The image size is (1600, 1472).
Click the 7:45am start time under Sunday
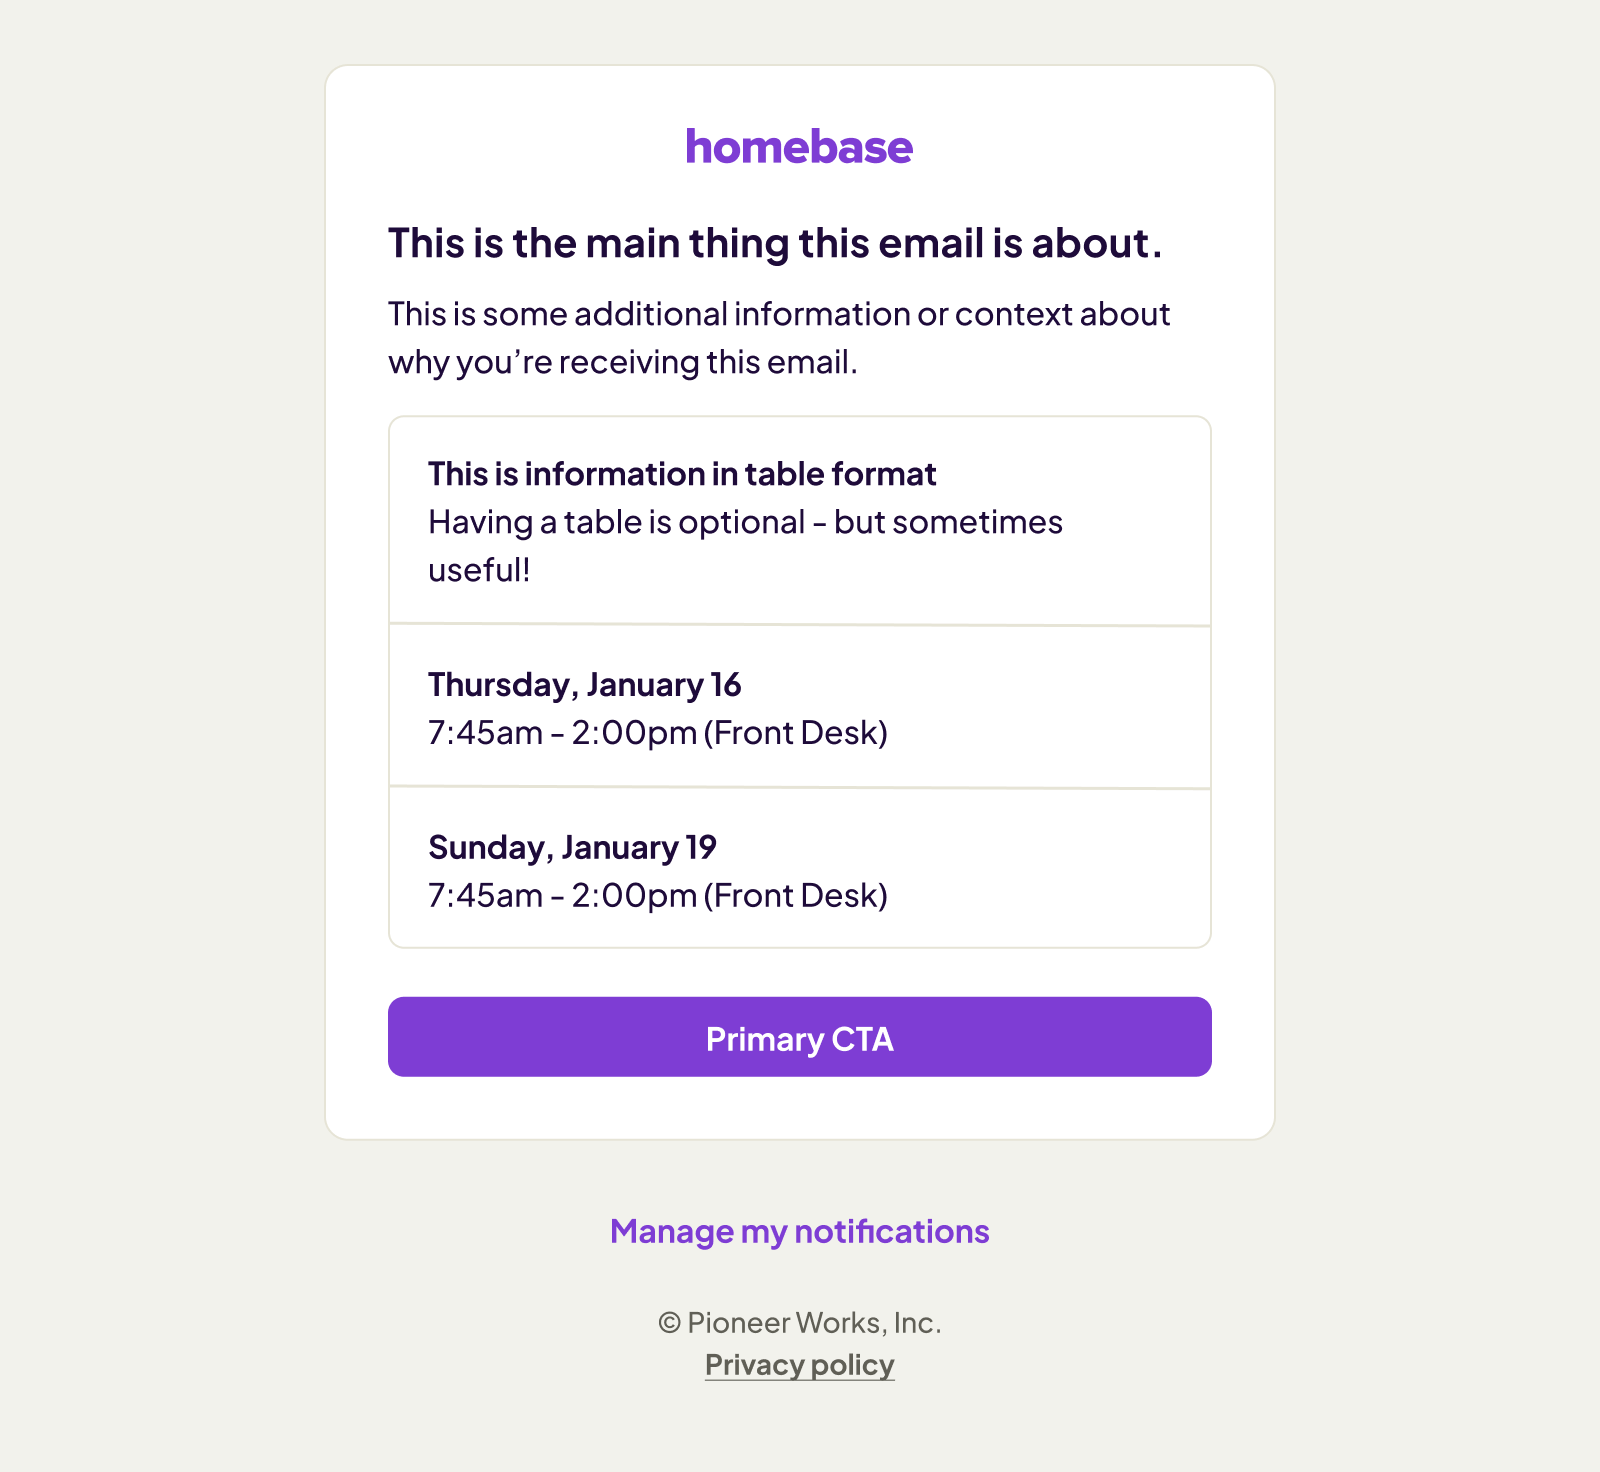(x=485, y=896)
